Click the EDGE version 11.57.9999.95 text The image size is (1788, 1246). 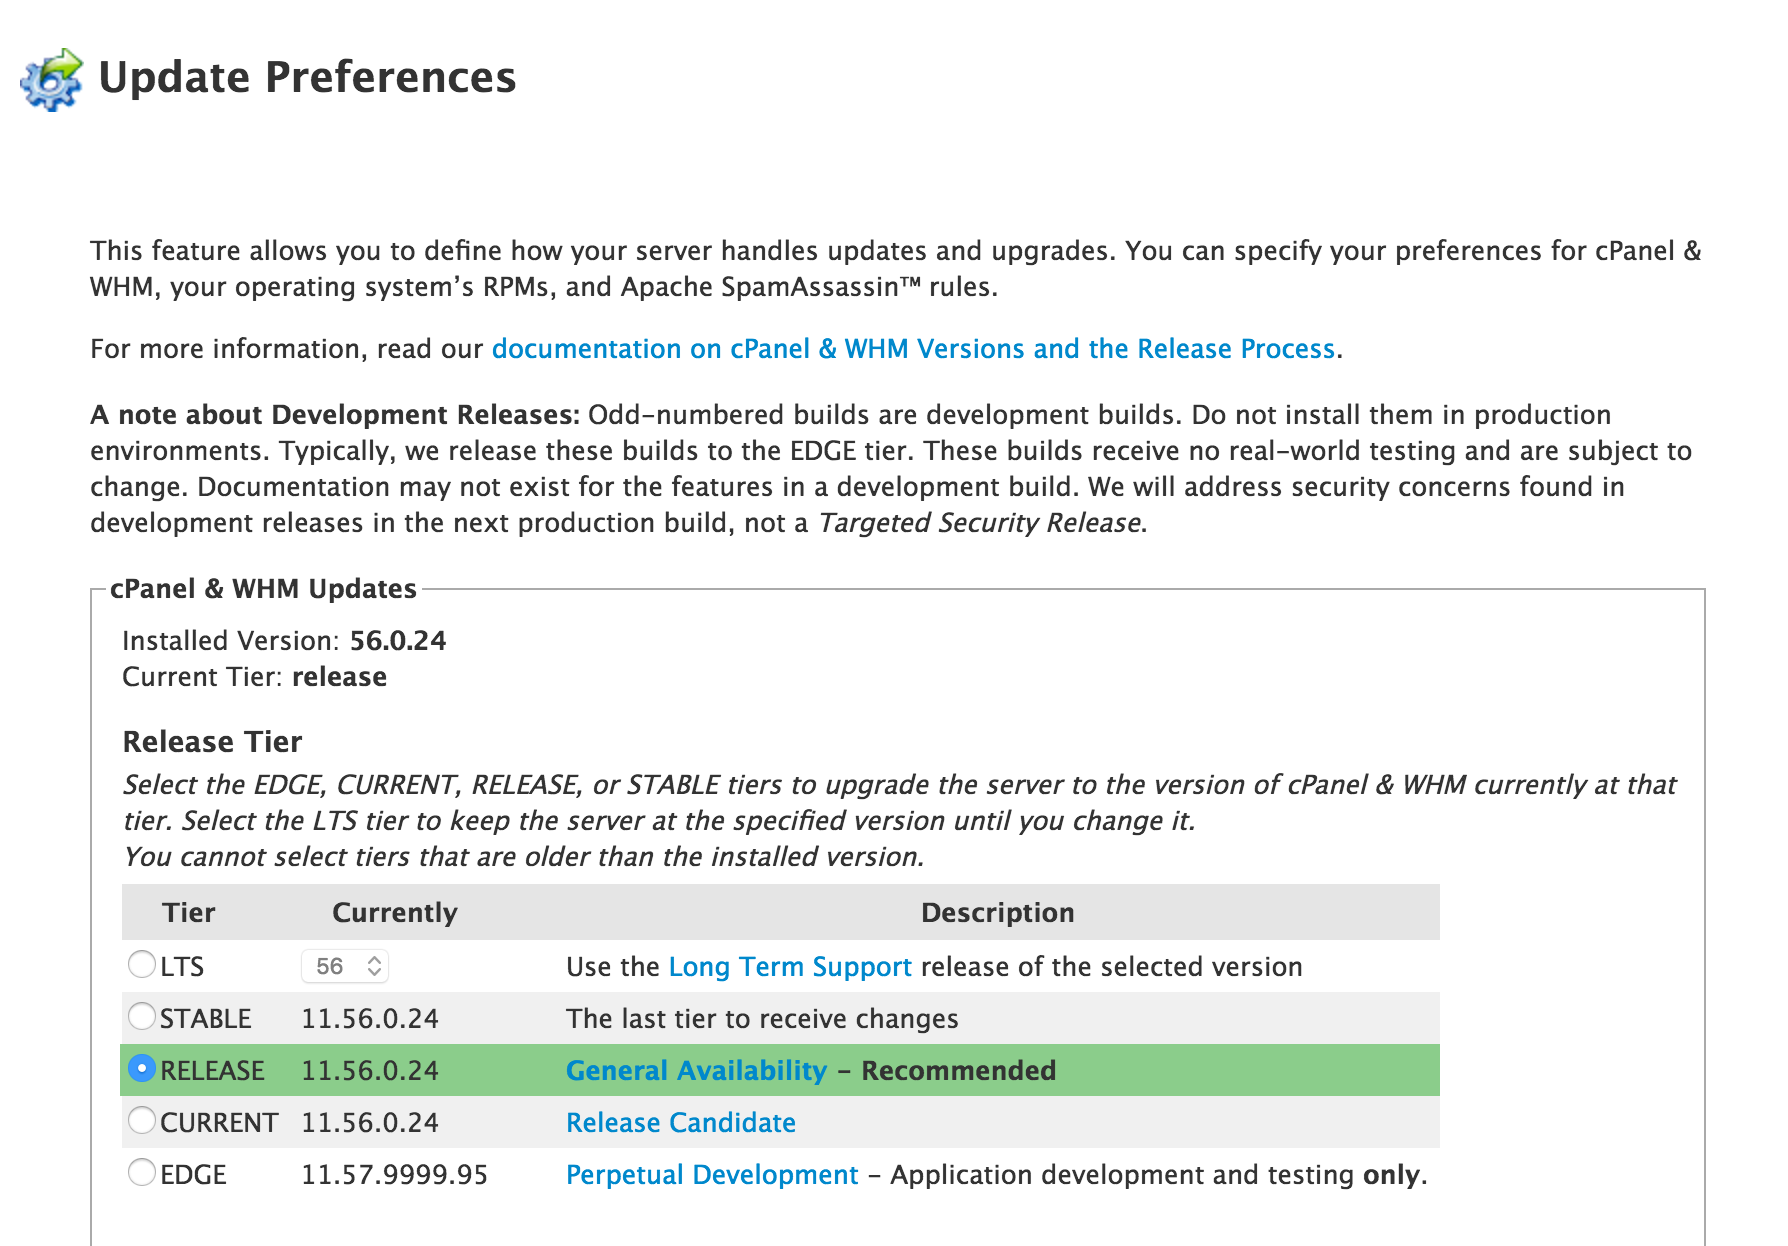[394, 1175]
